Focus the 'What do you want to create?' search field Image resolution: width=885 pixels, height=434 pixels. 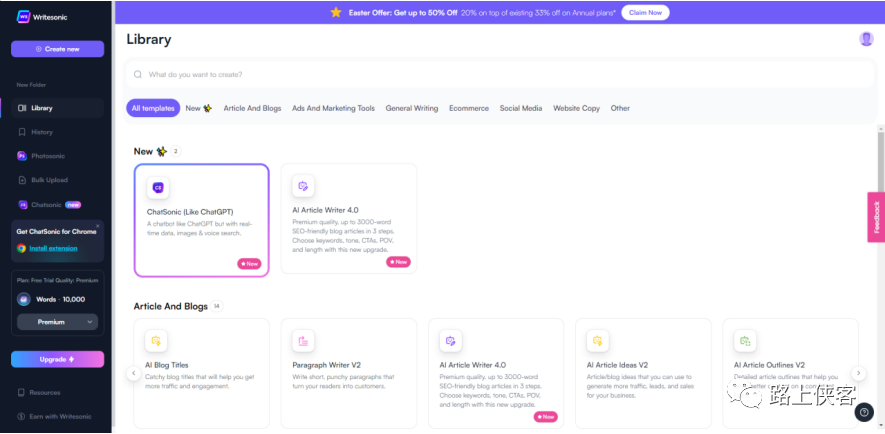tap(500, 74)
